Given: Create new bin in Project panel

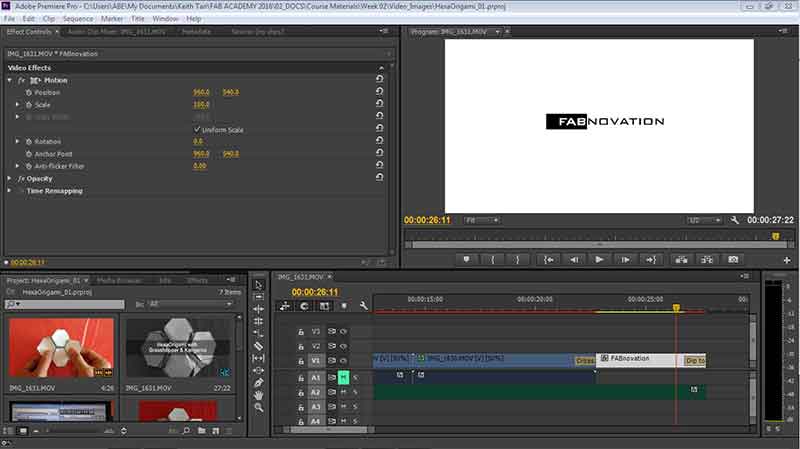Looking at the screenshot, I should coord(202,431).
